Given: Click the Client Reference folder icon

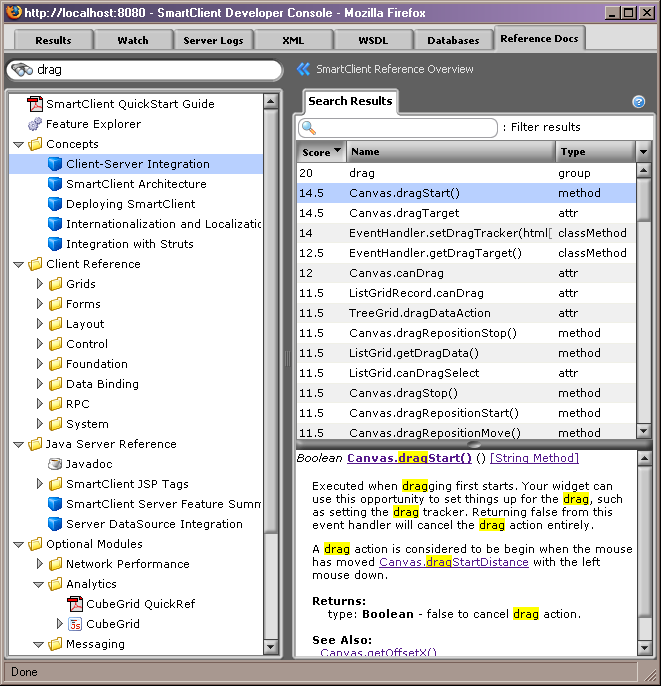Looking at the screenshot, I should [x=35, y=264].
